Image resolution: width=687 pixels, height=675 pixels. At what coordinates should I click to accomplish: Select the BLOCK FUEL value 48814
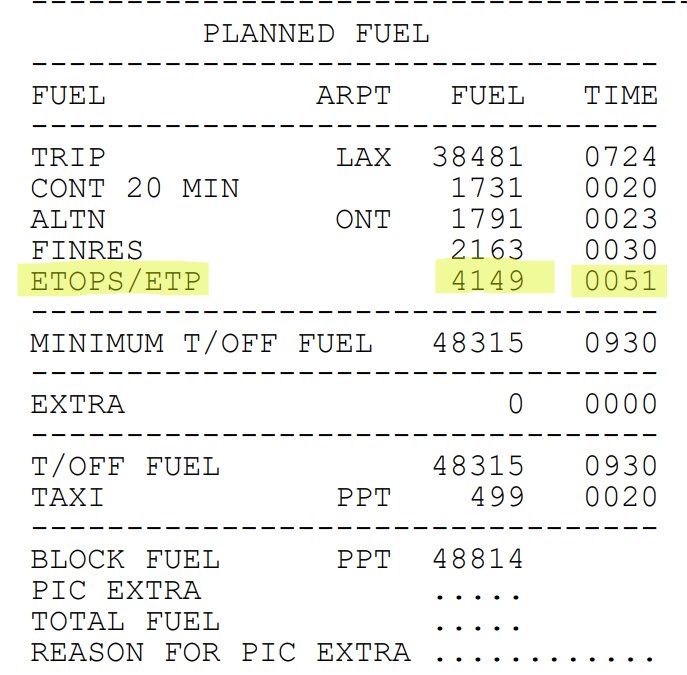478,559
